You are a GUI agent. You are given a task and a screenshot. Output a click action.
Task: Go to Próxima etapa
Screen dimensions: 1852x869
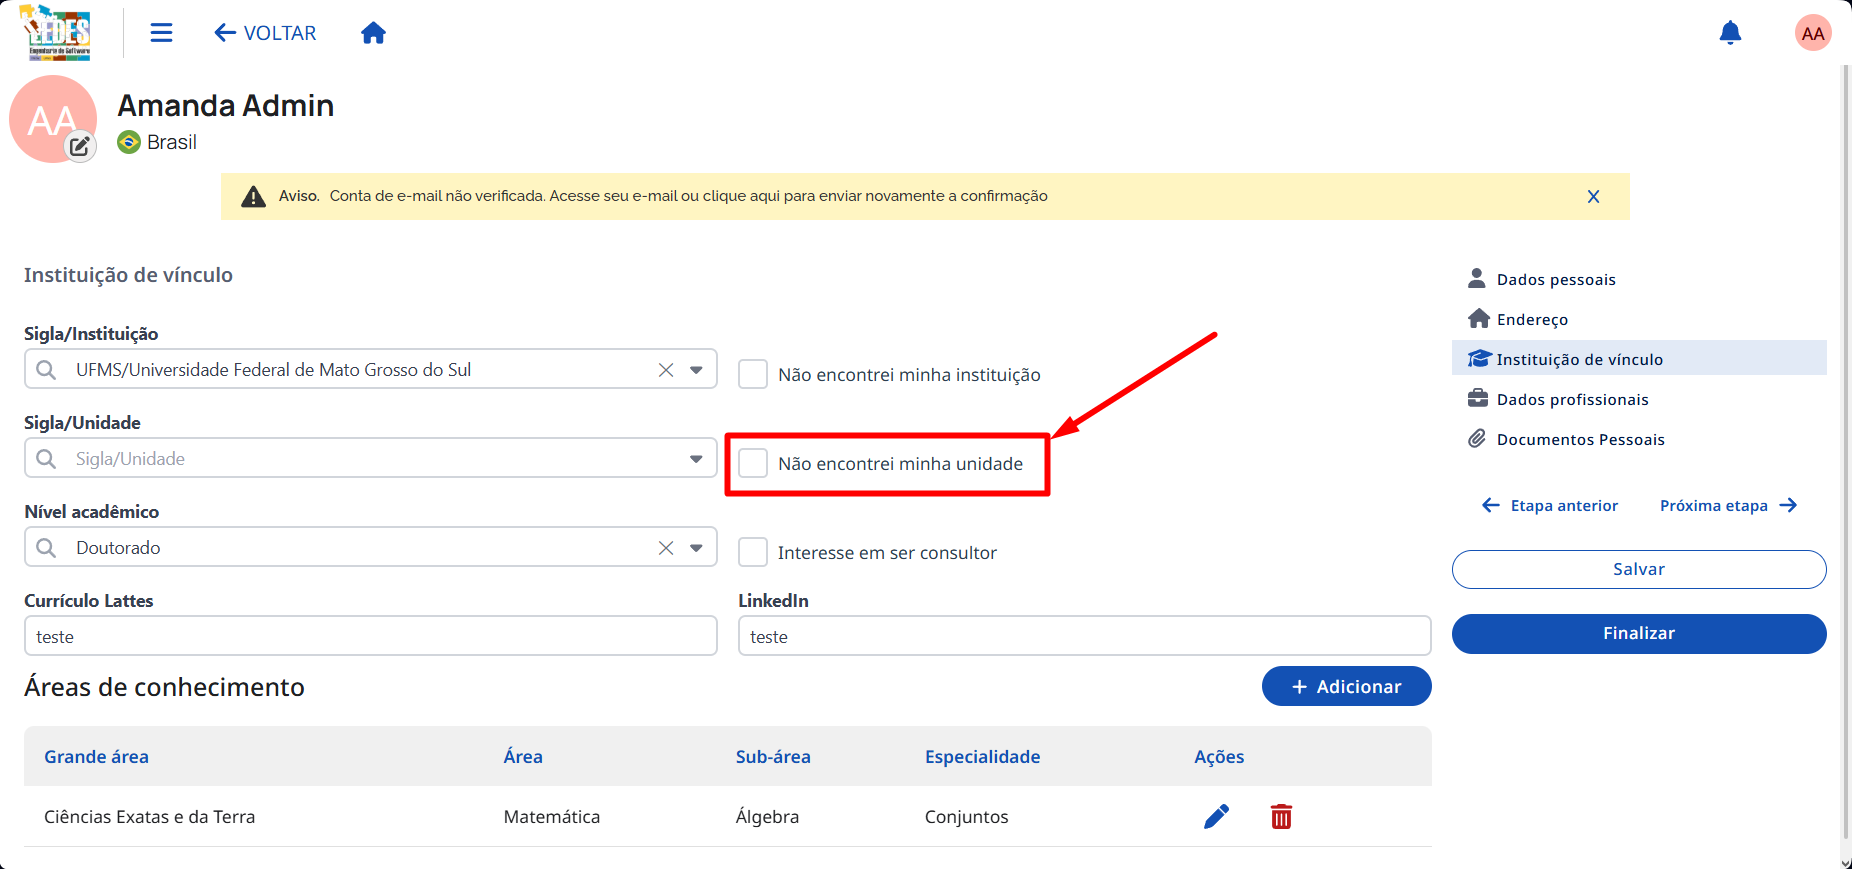(1729, 505)
